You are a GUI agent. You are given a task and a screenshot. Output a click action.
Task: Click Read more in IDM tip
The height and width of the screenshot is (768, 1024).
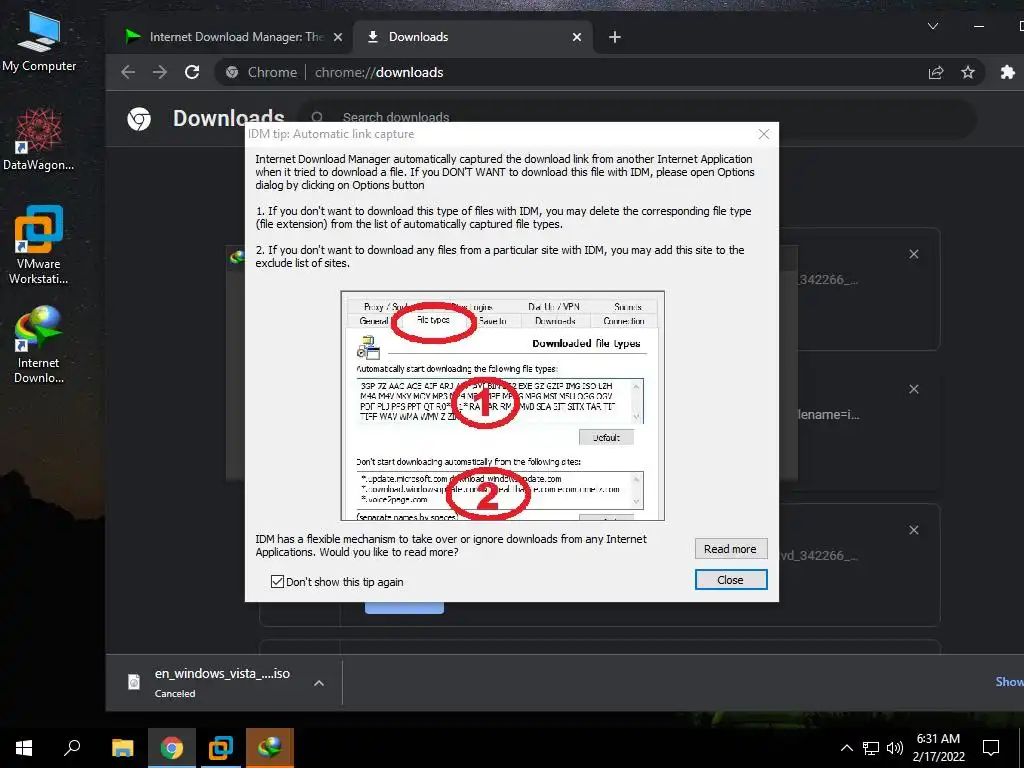point(730,549)
